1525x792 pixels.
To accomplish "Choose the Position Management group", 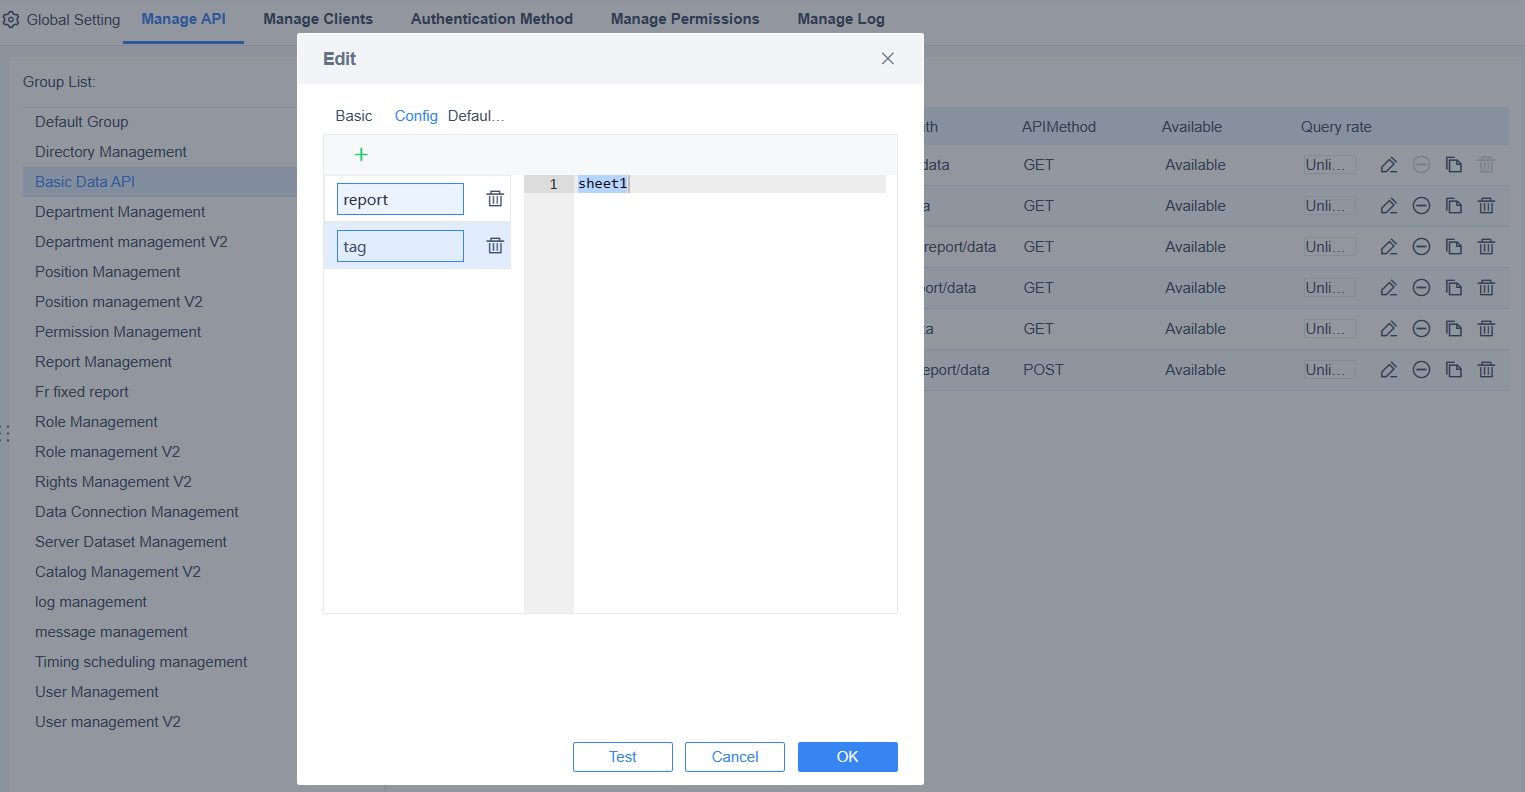I will tap(108, 272).
